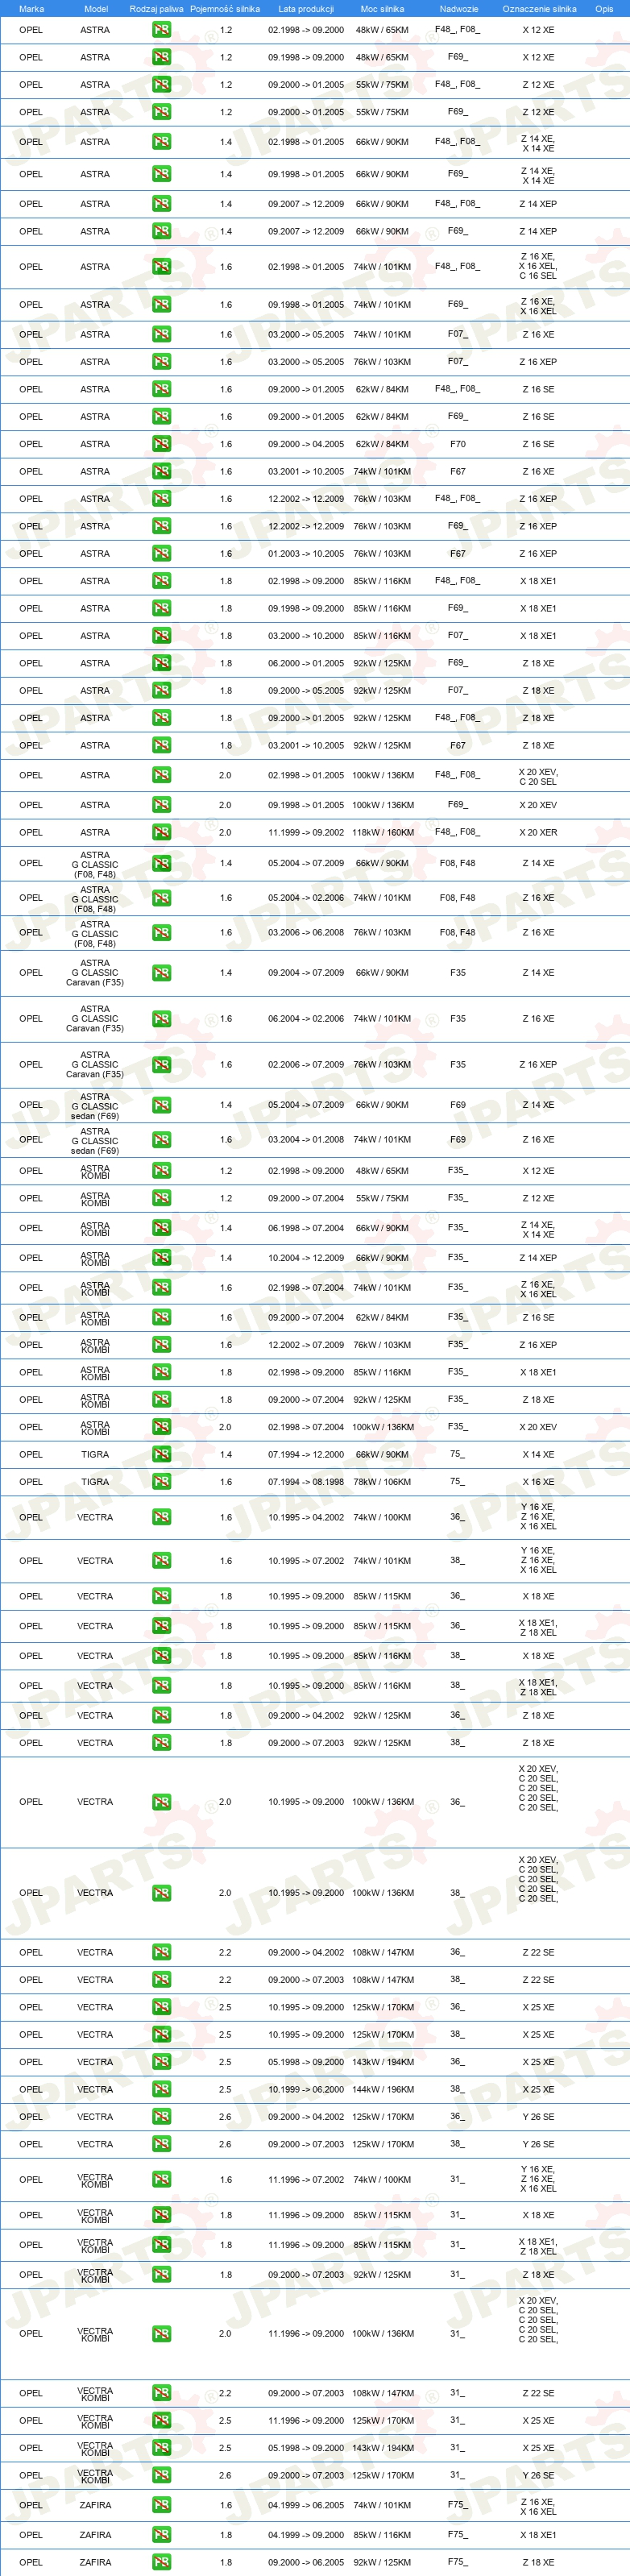630x2576 pixels.
Task: Click fuel icon in VECTRA KOMBI 2.2 row
Action: 161,2394
